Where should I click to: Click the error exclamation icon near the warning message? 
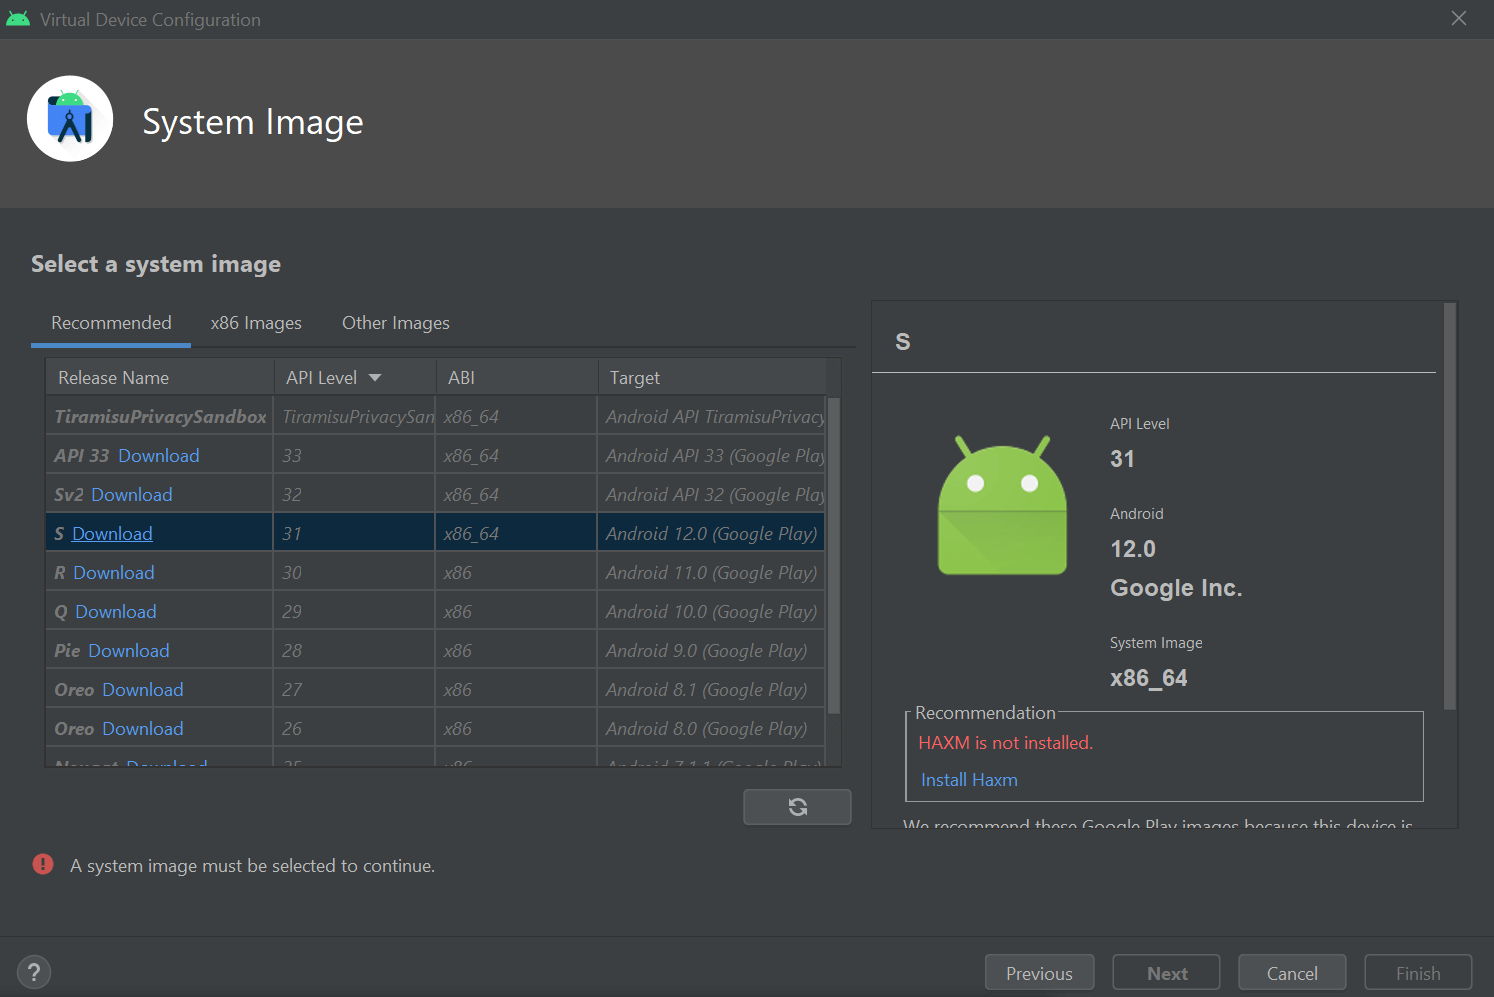(42, 864)
